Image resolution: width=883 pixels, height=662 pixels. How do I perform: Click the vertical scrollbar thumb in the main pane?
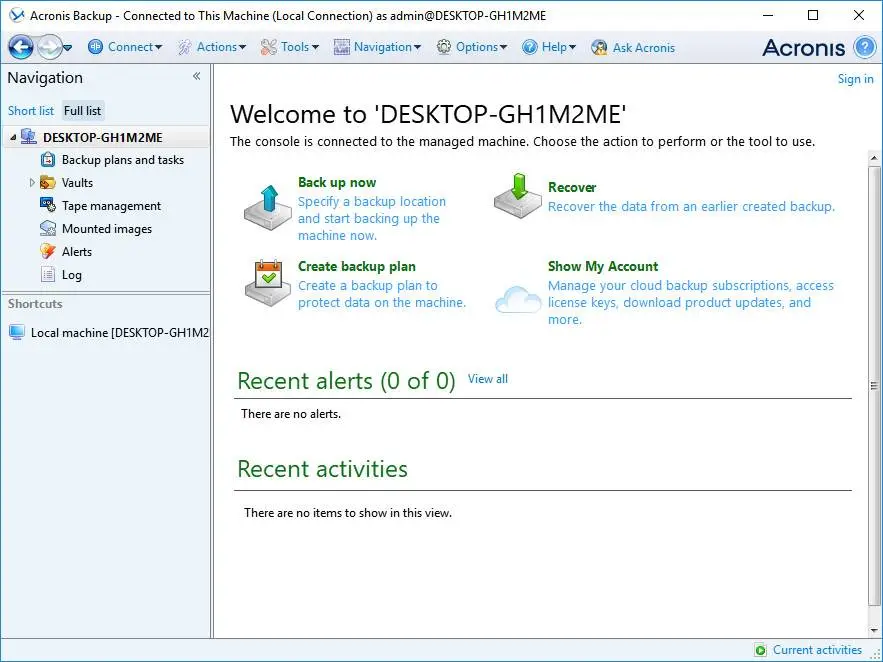(874, 386)
